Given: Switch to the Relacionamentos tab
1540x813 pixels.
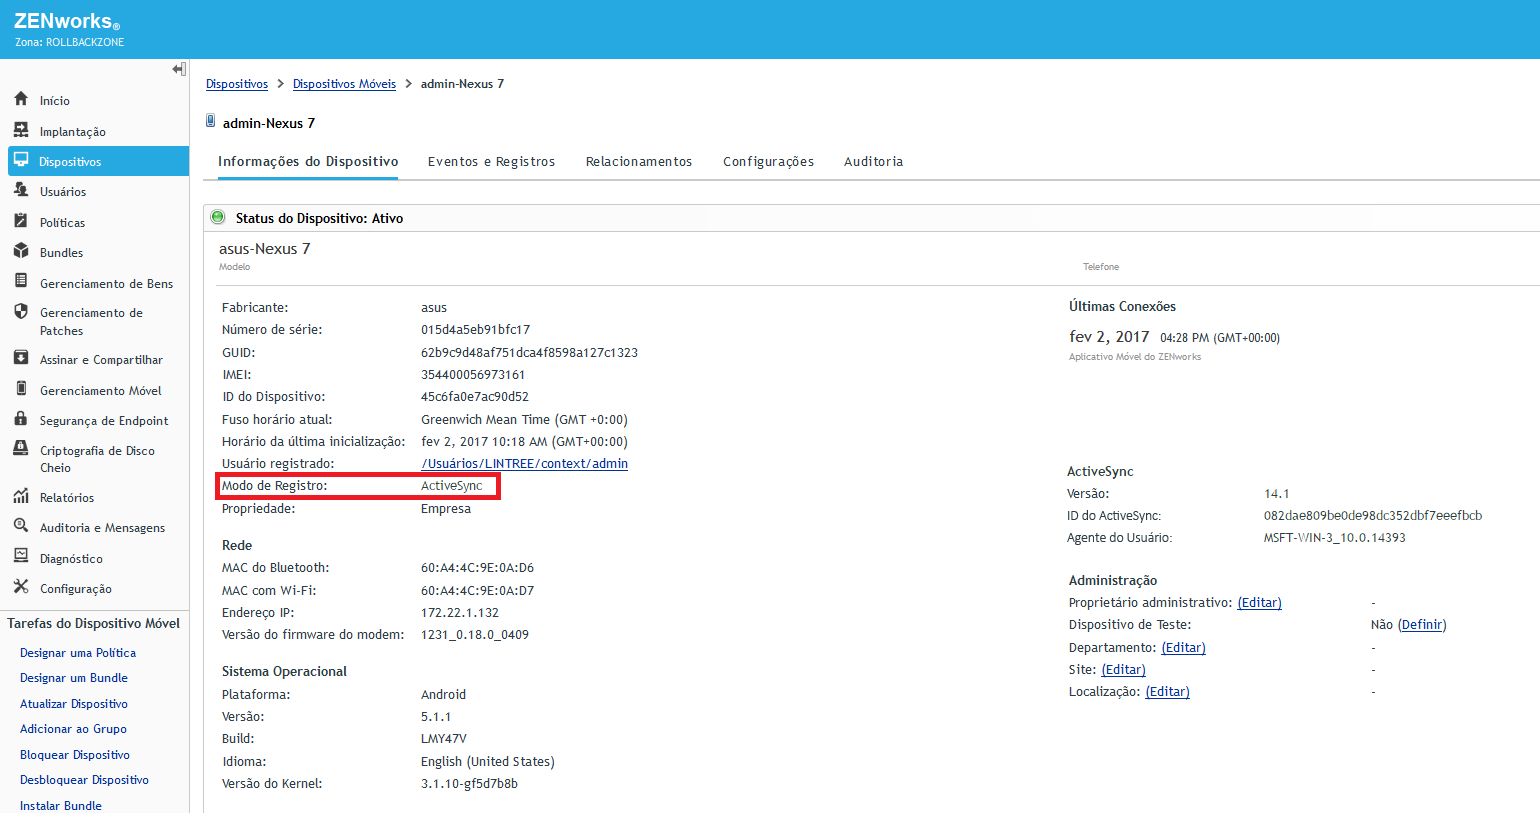Looking at the screenshot, I should [639, 161].
